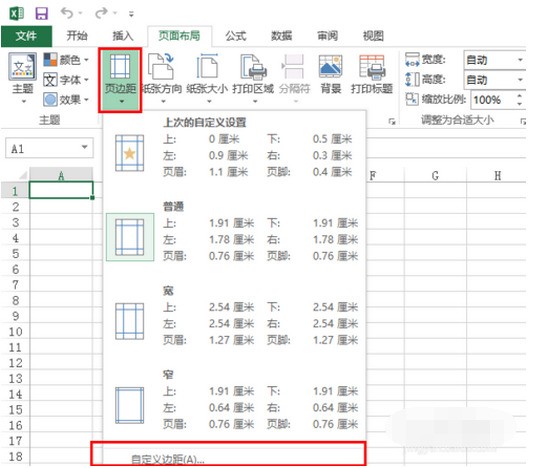Increase 缩放比例 with the up spinner arrow
543x468 pixels.
pyautogui.click(x=519, y=96)
